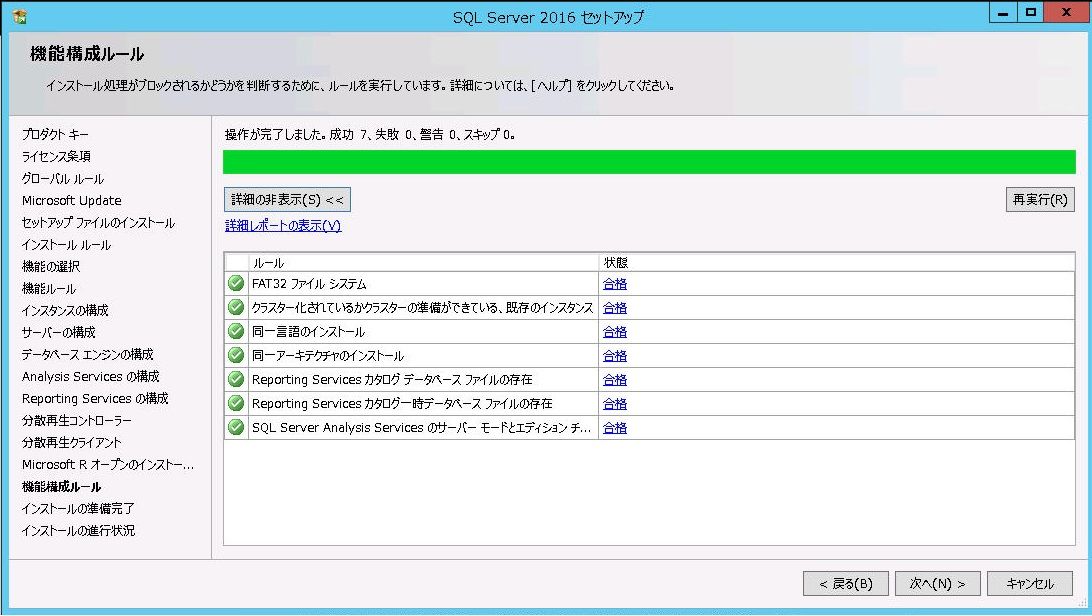
Task: Click FAT32 ファイル システム rule text
Action: (x=309, y=284)
